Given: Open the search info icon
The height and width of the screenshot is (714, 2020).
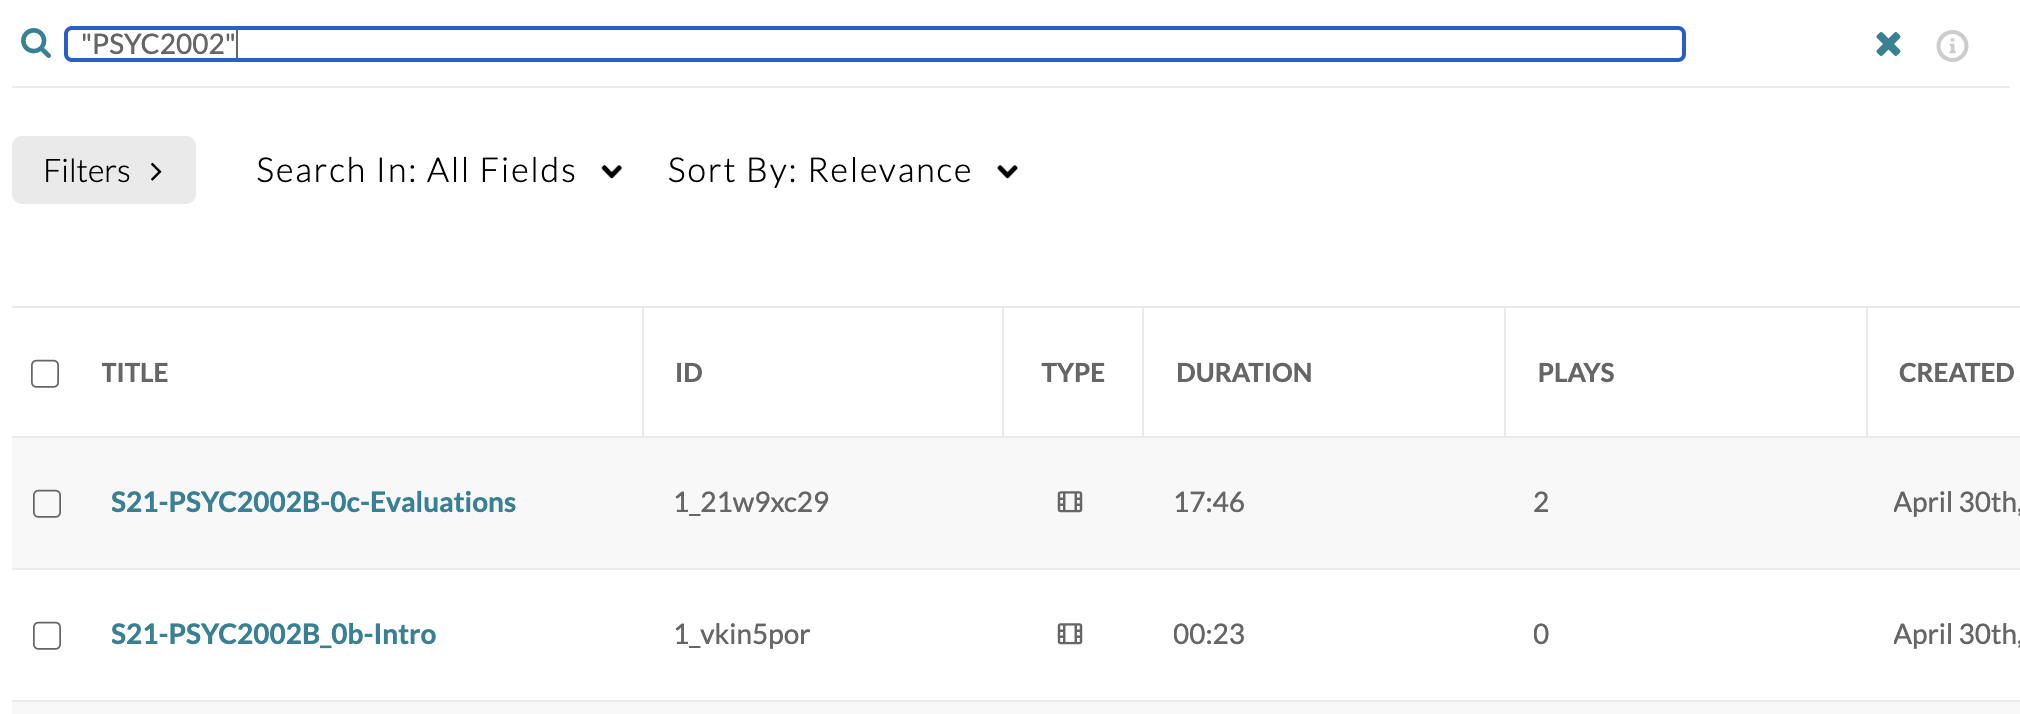Looking at the screenshot, I should (x=1951, y=46).
